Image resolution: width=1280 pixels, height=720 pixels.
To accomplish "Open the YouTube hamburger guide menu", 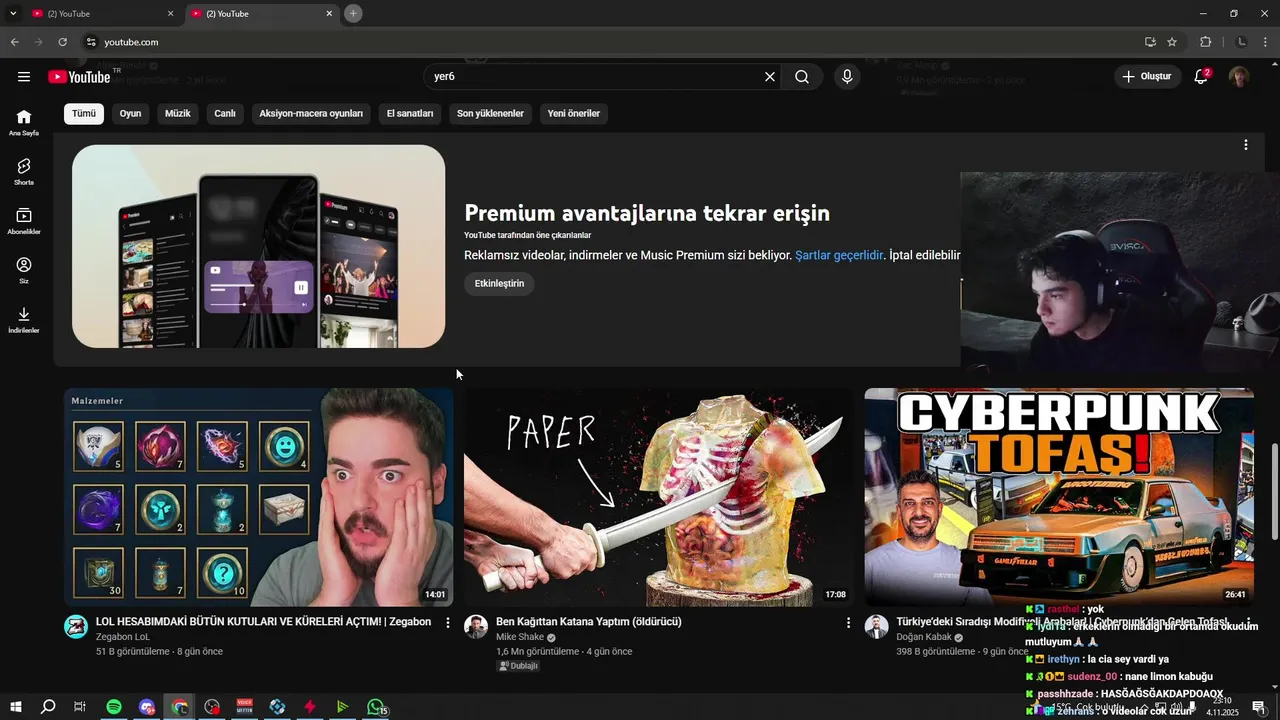I will (x=24, y=77).
